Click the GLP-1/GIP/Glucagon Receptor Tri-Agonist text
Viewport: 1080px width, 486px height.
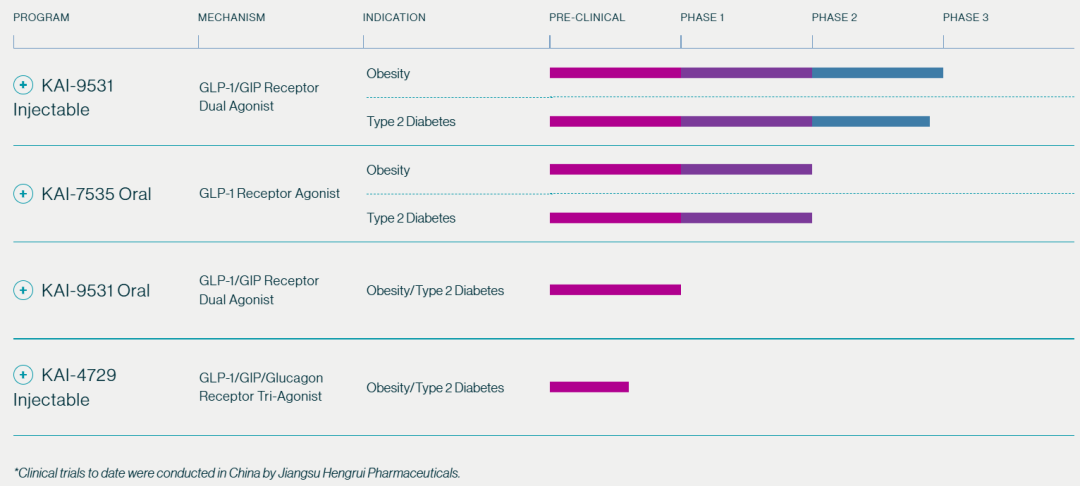[x=261, y=387]
